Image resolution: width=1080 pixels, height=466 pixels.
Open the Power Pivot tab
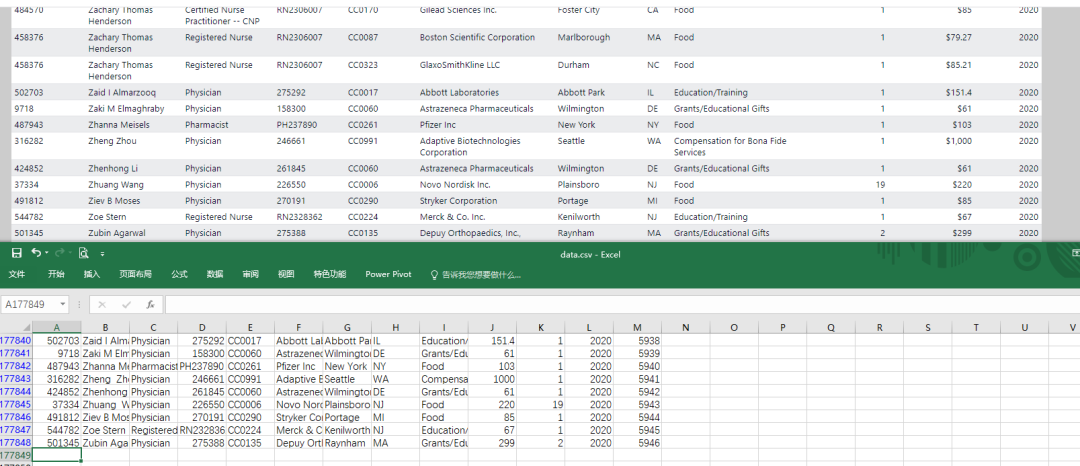pos(388,274)
